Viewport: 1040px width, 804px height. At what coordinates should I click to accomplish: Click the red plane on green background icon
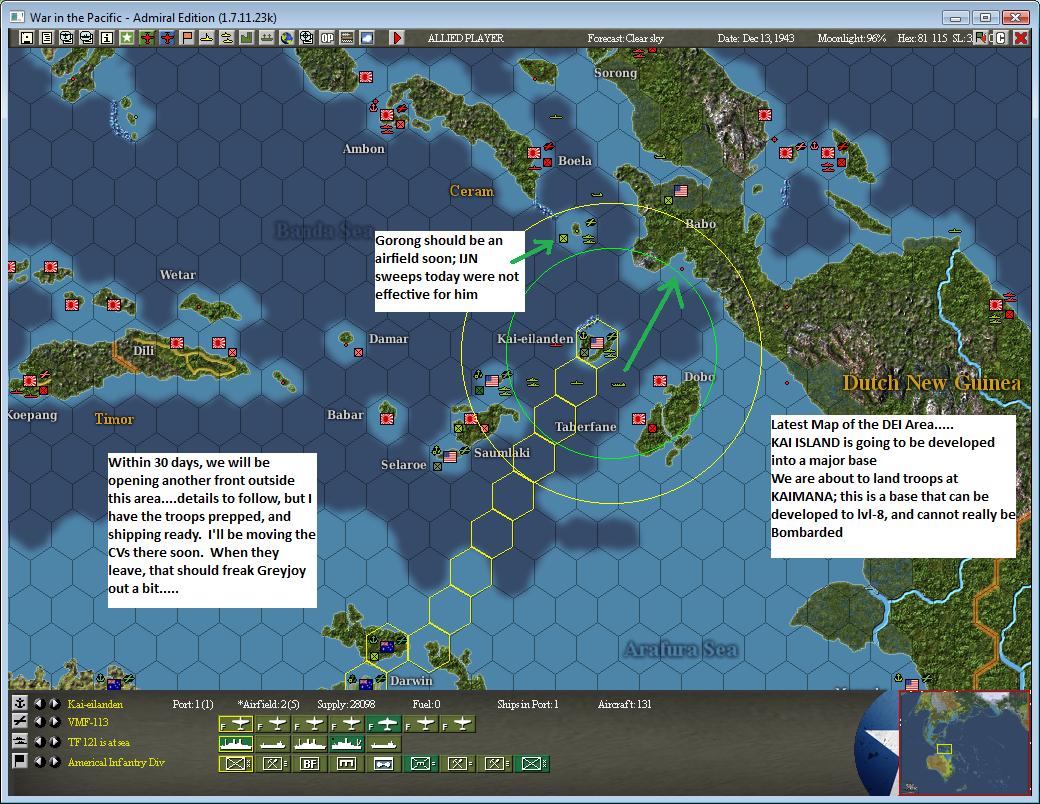[147, 38]
